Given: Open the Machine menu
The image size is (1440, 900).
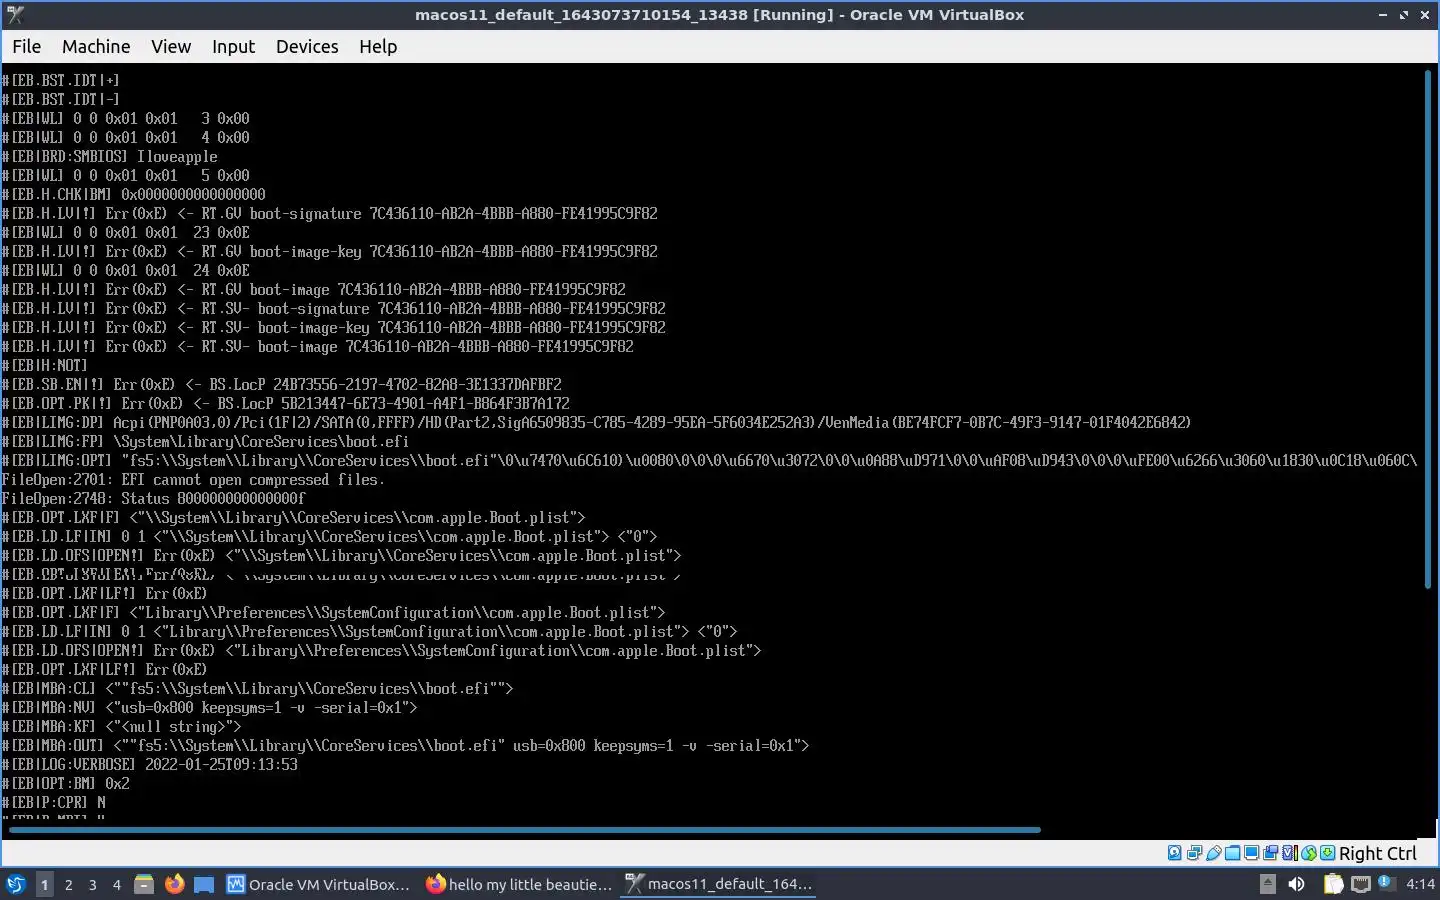Looking at the screenshot, I should [96, 46].
